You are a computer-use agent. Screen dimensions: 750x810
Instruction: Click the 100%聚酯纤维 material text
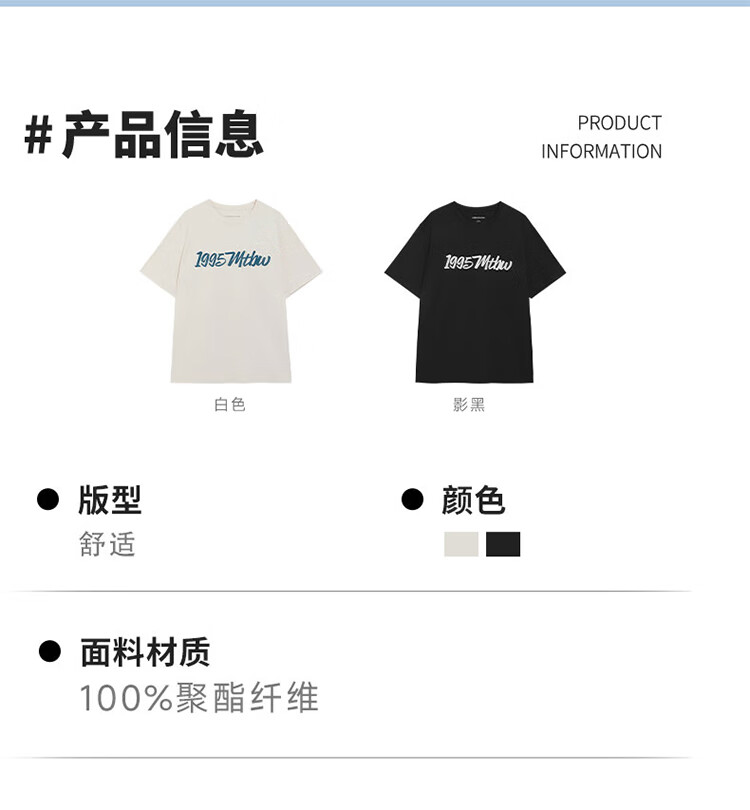point(199,698)
